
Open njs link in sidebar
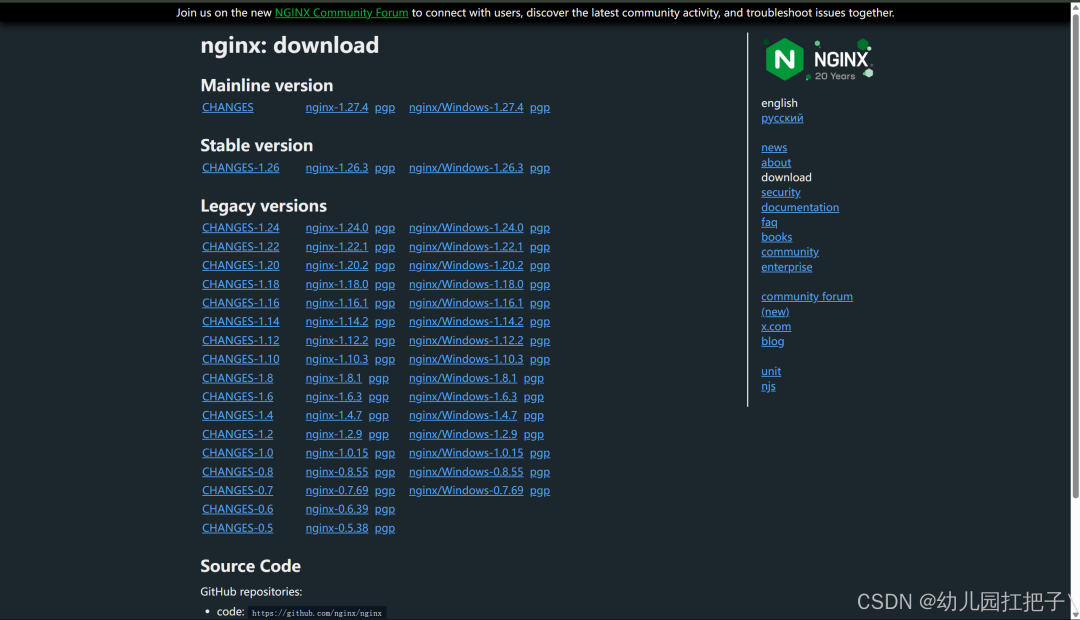pos(768,386)
